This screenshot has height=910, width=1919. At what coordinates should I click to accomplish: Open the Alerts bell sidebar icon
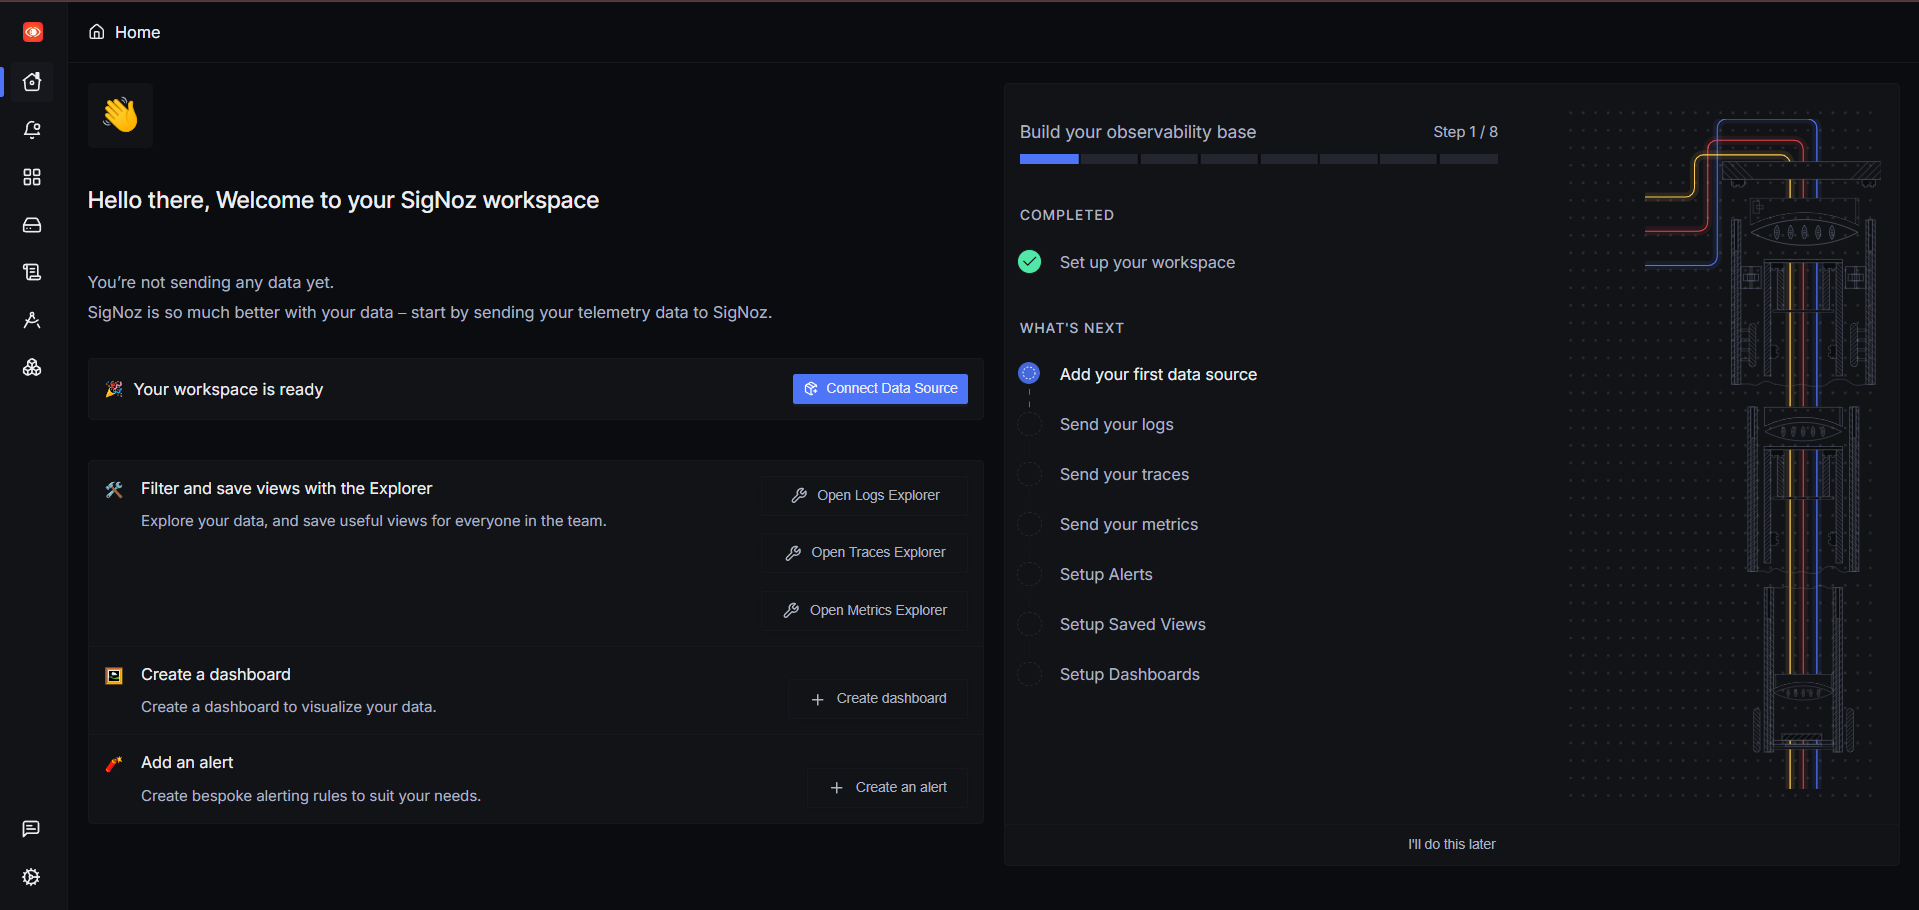tap(32, 130)
